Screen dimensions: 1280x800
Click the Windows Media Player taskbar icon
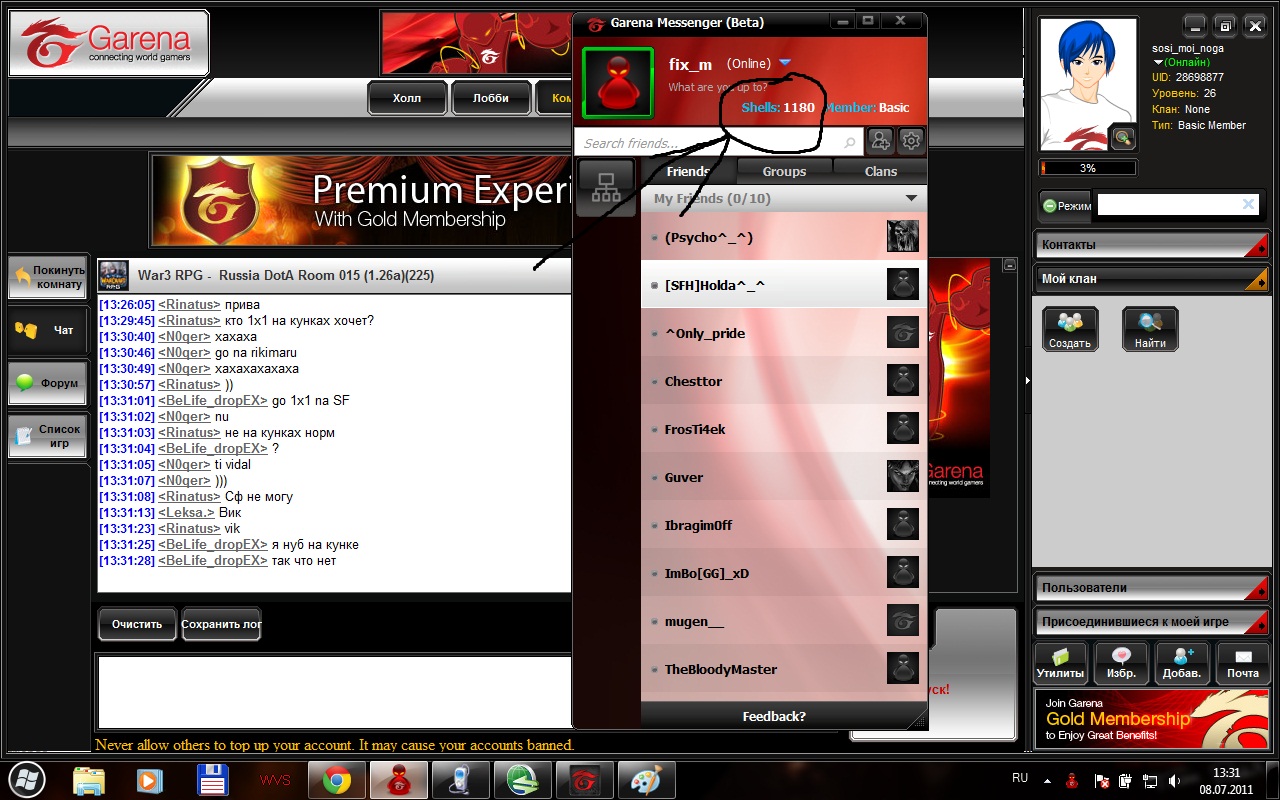[x=149, y=779]
